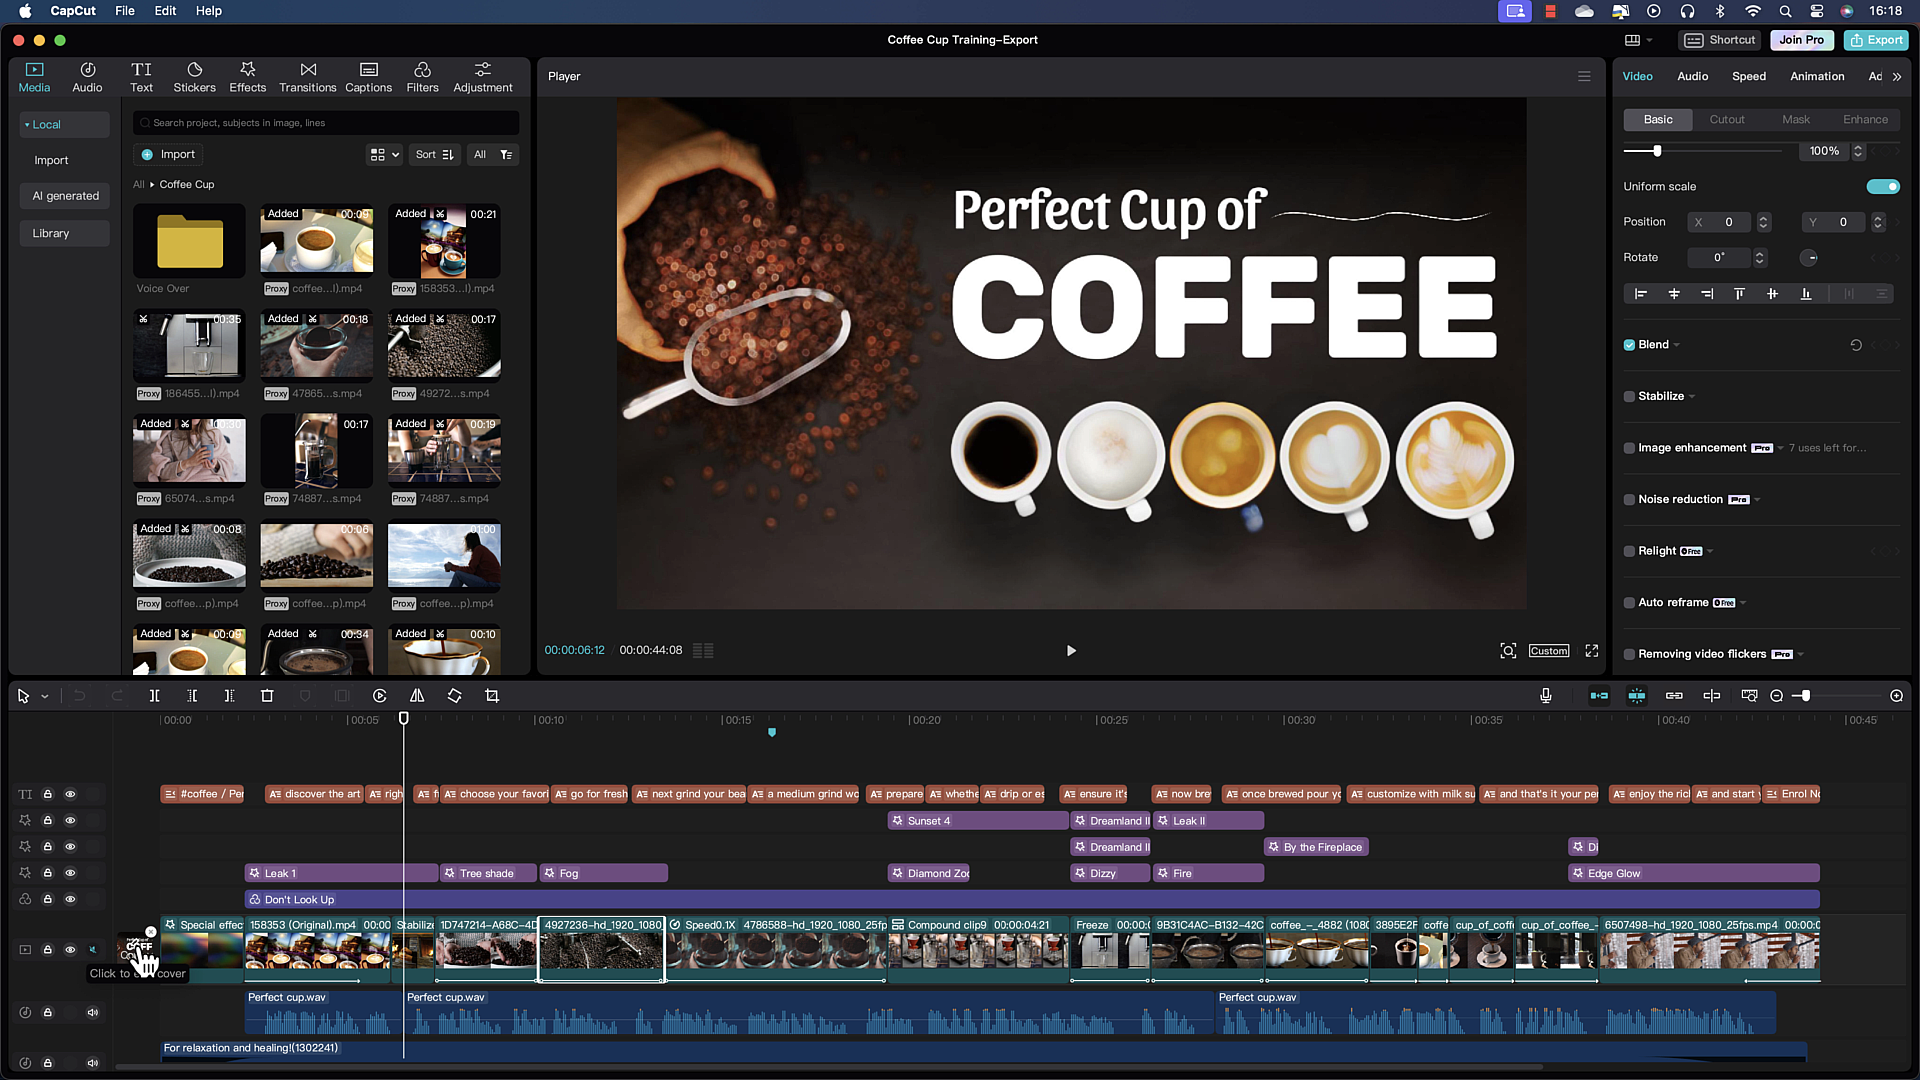Enable the Noise reduction checkbox
1920x1080 pixels.
pyautogui.click(x=1629, y=500)
